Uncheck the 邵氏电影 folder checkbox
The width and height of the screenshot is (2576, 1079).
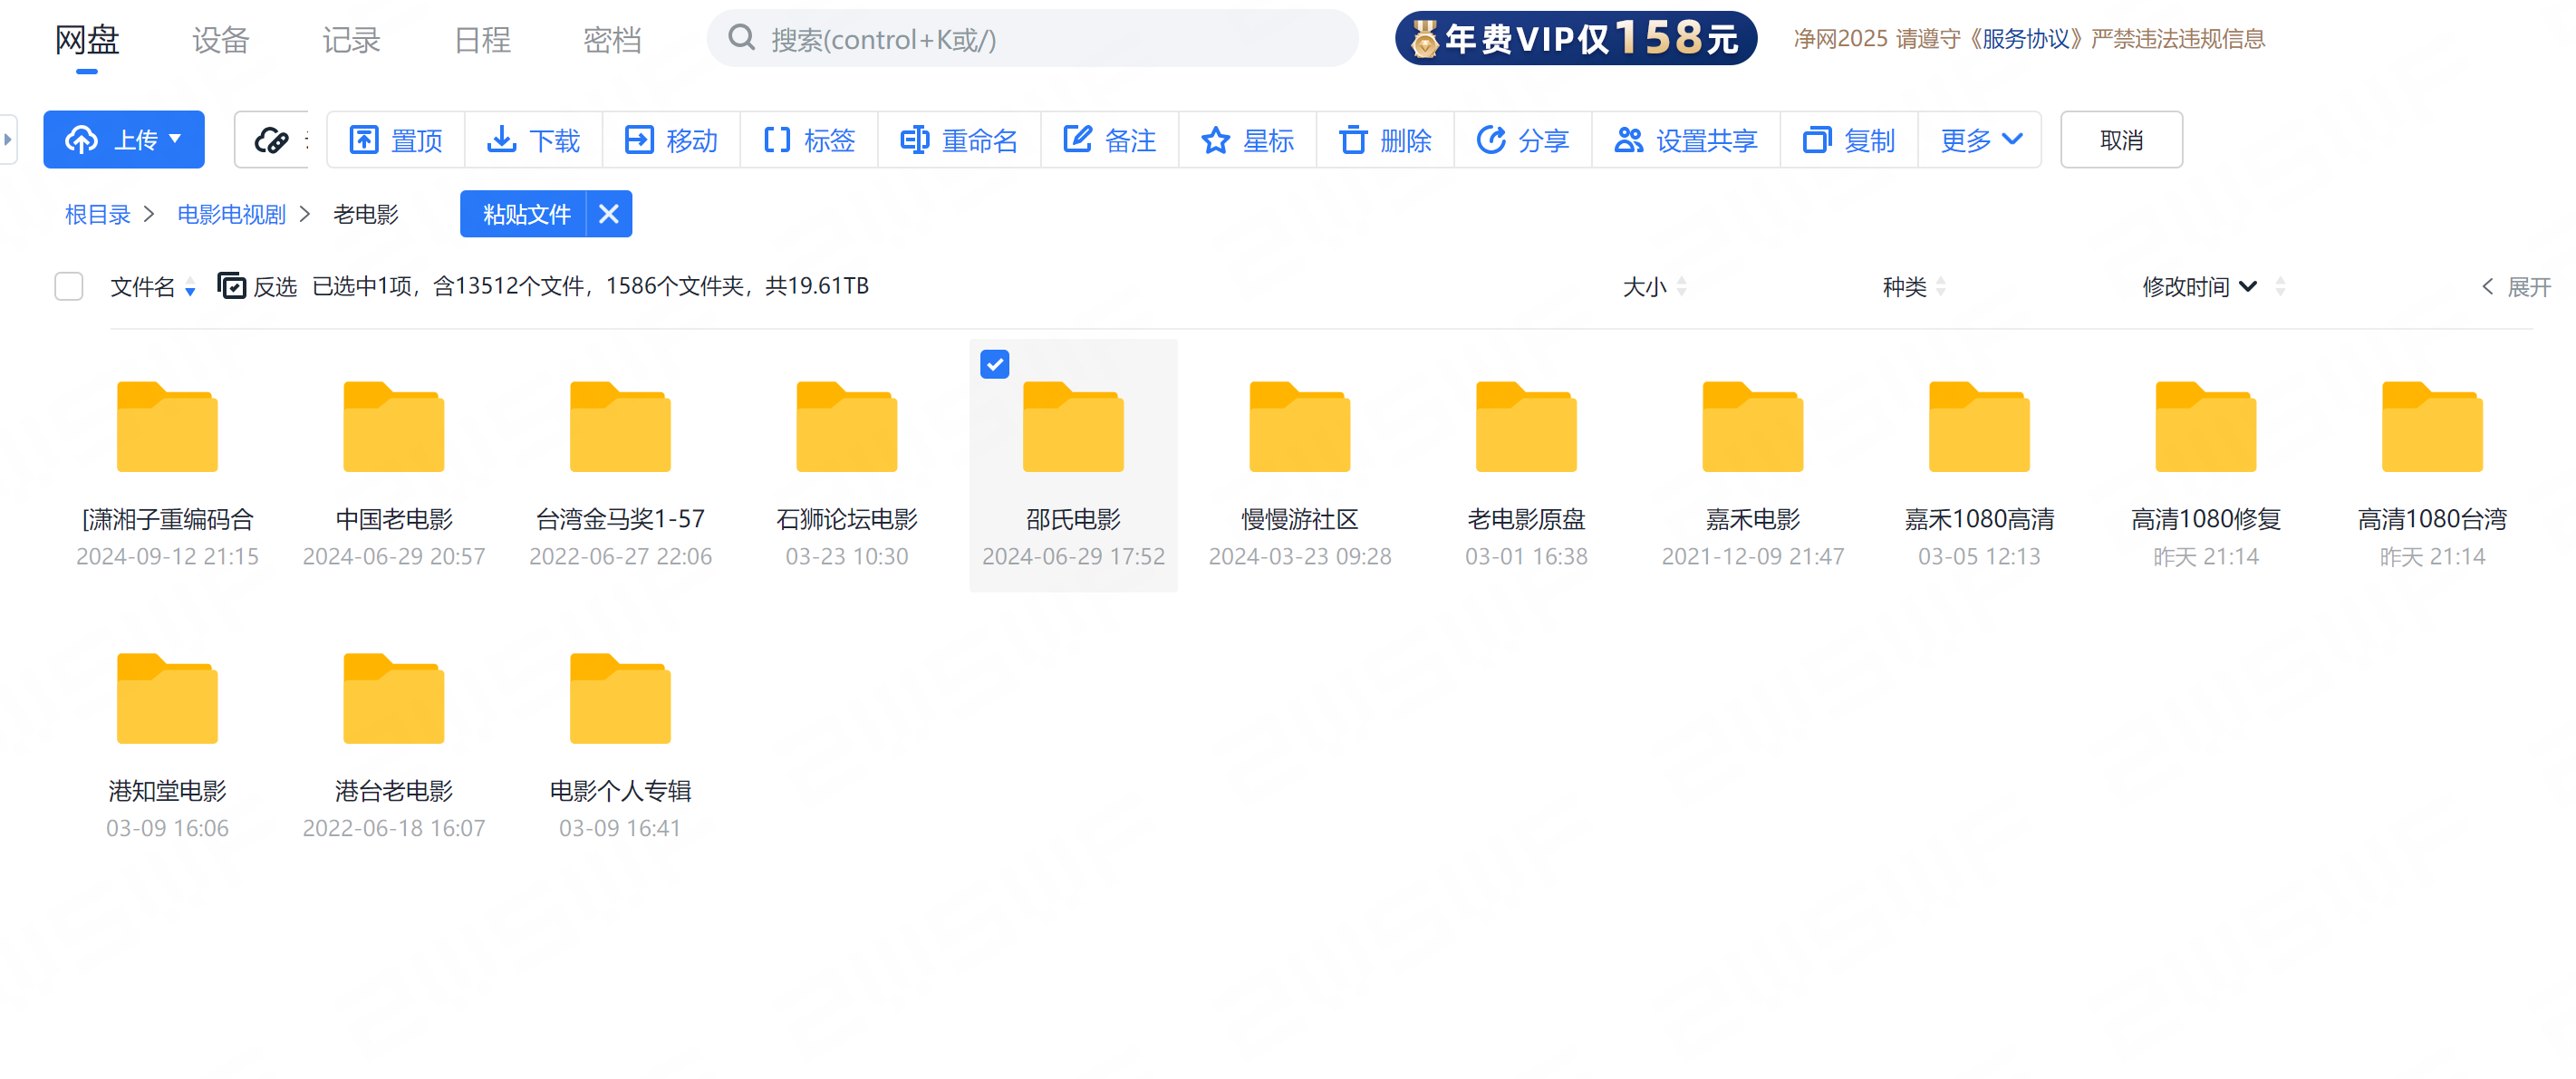point(994,364)
